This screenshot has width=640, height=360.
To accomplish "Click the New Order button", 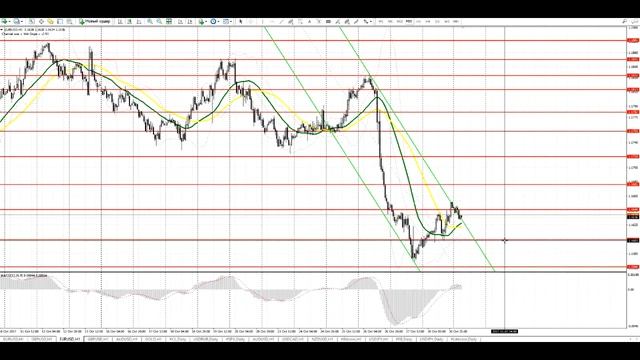I will tap(95, 21).
